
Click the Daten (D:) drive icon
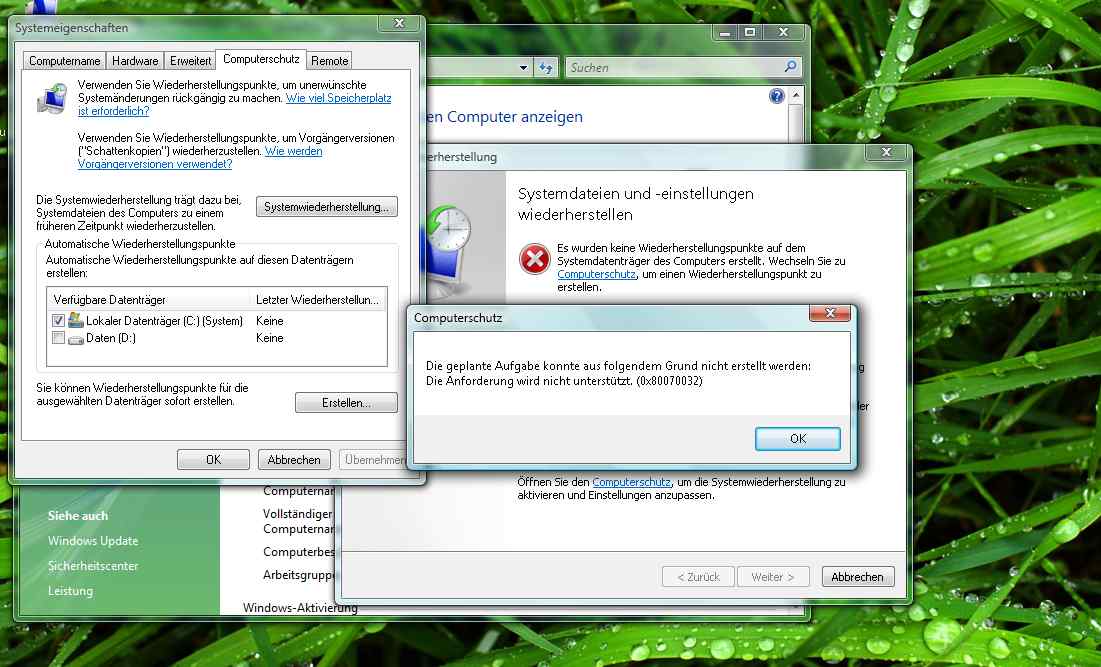click(x=75, y=338)
